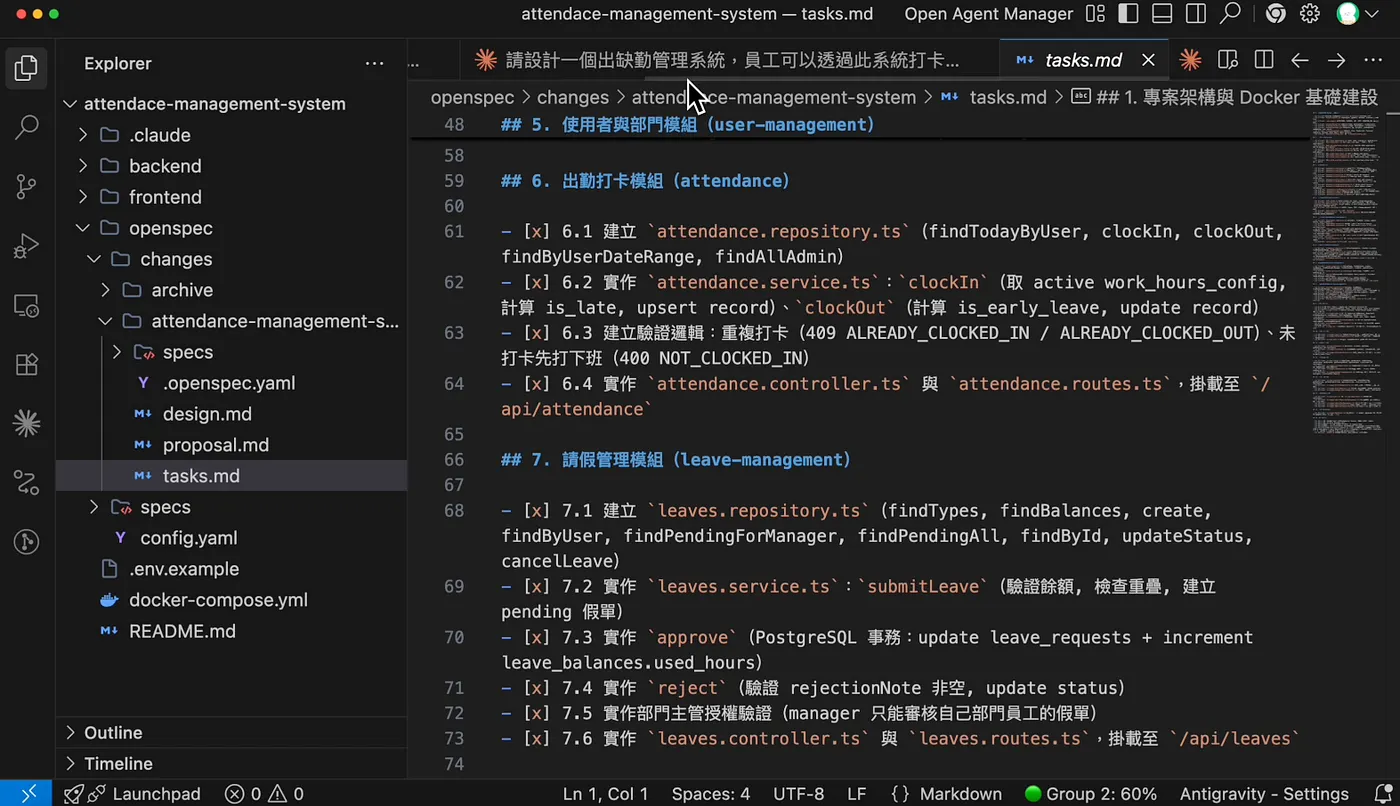Open the Search view in activity bar
Viewport: 1400px width, 806px height.
point(27,127)
